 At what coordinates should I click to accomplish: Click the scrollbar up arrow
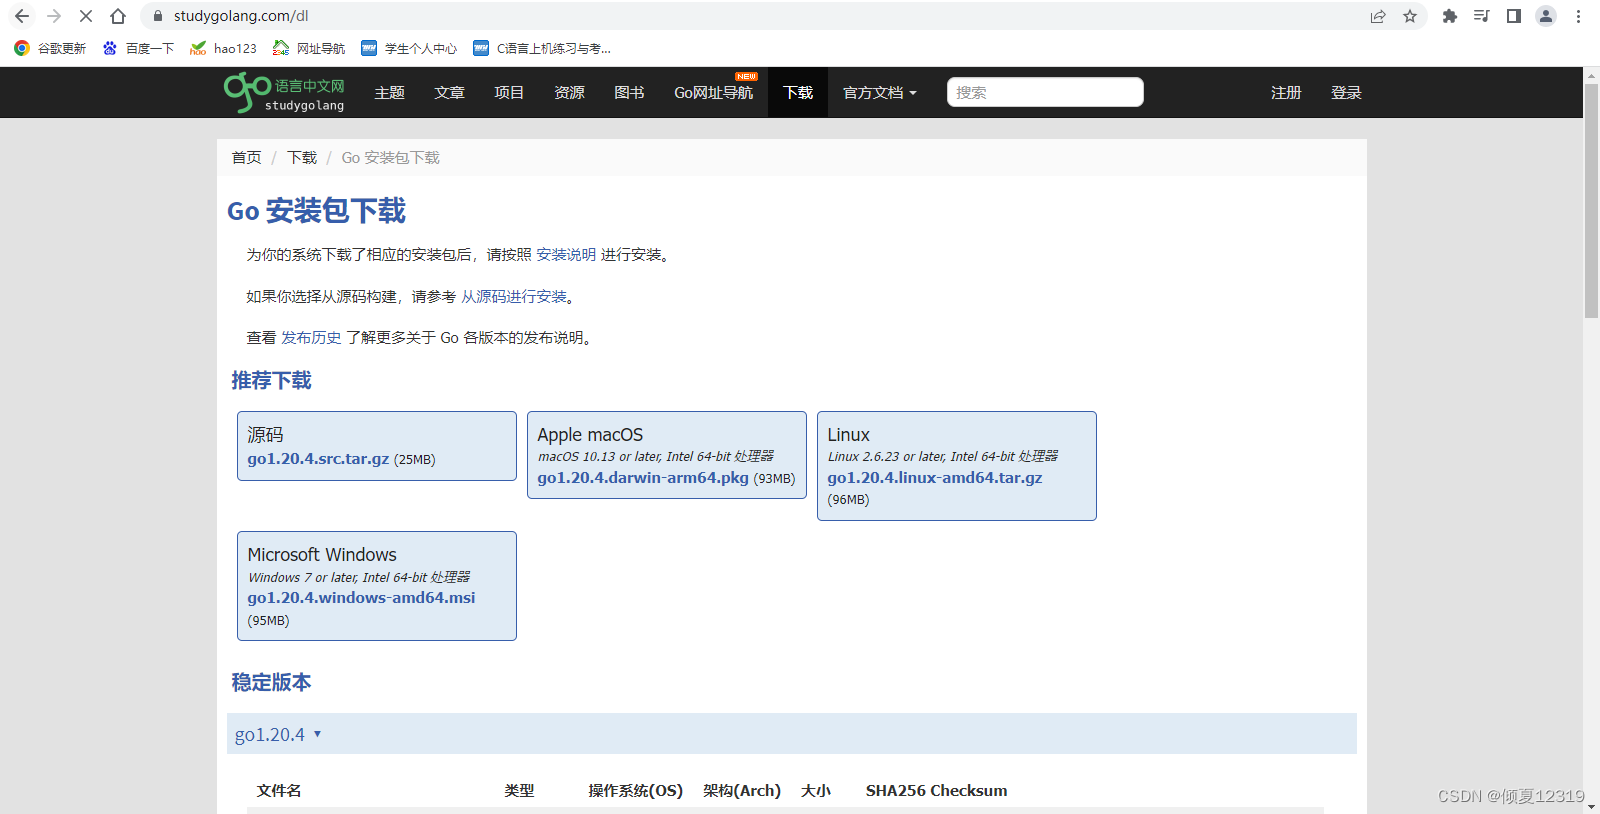coord(1591,75)
